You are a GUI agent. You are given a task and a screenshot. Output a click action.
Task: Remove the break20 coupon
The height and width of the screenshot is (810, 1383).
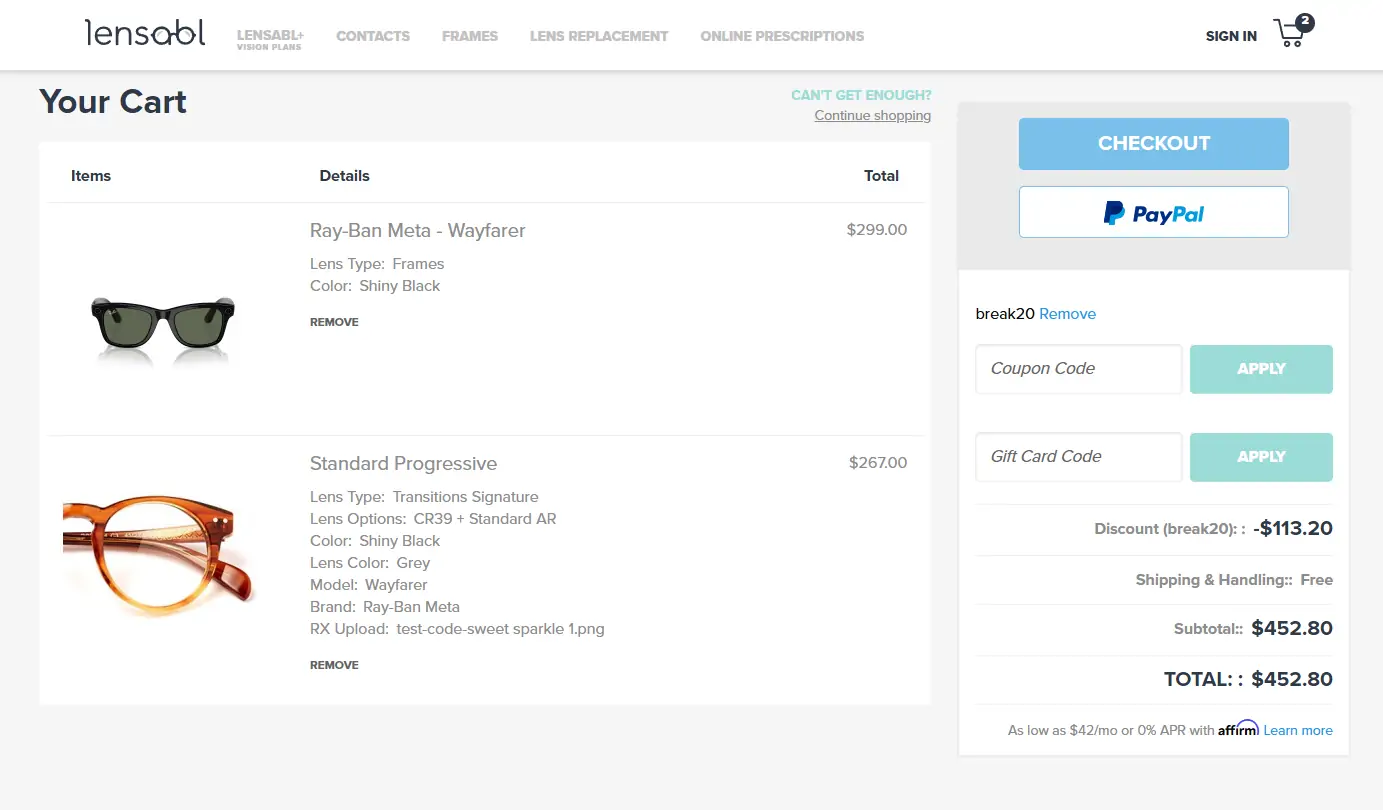[x=1068, y=314]
